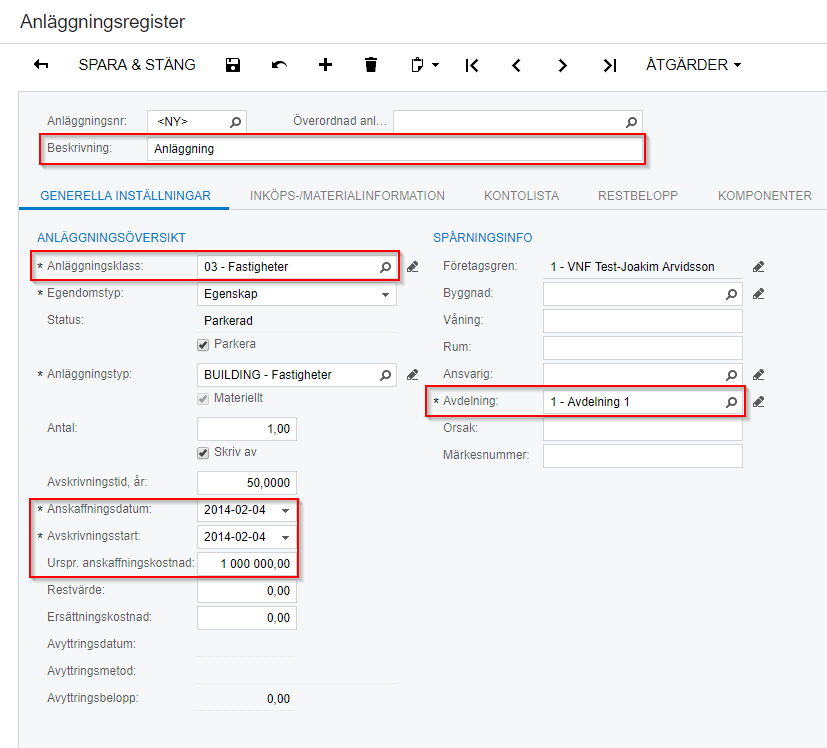Open the Egendomstyp dropdown
The height and width of the screenshot is (748, 827).
(385, 295)
